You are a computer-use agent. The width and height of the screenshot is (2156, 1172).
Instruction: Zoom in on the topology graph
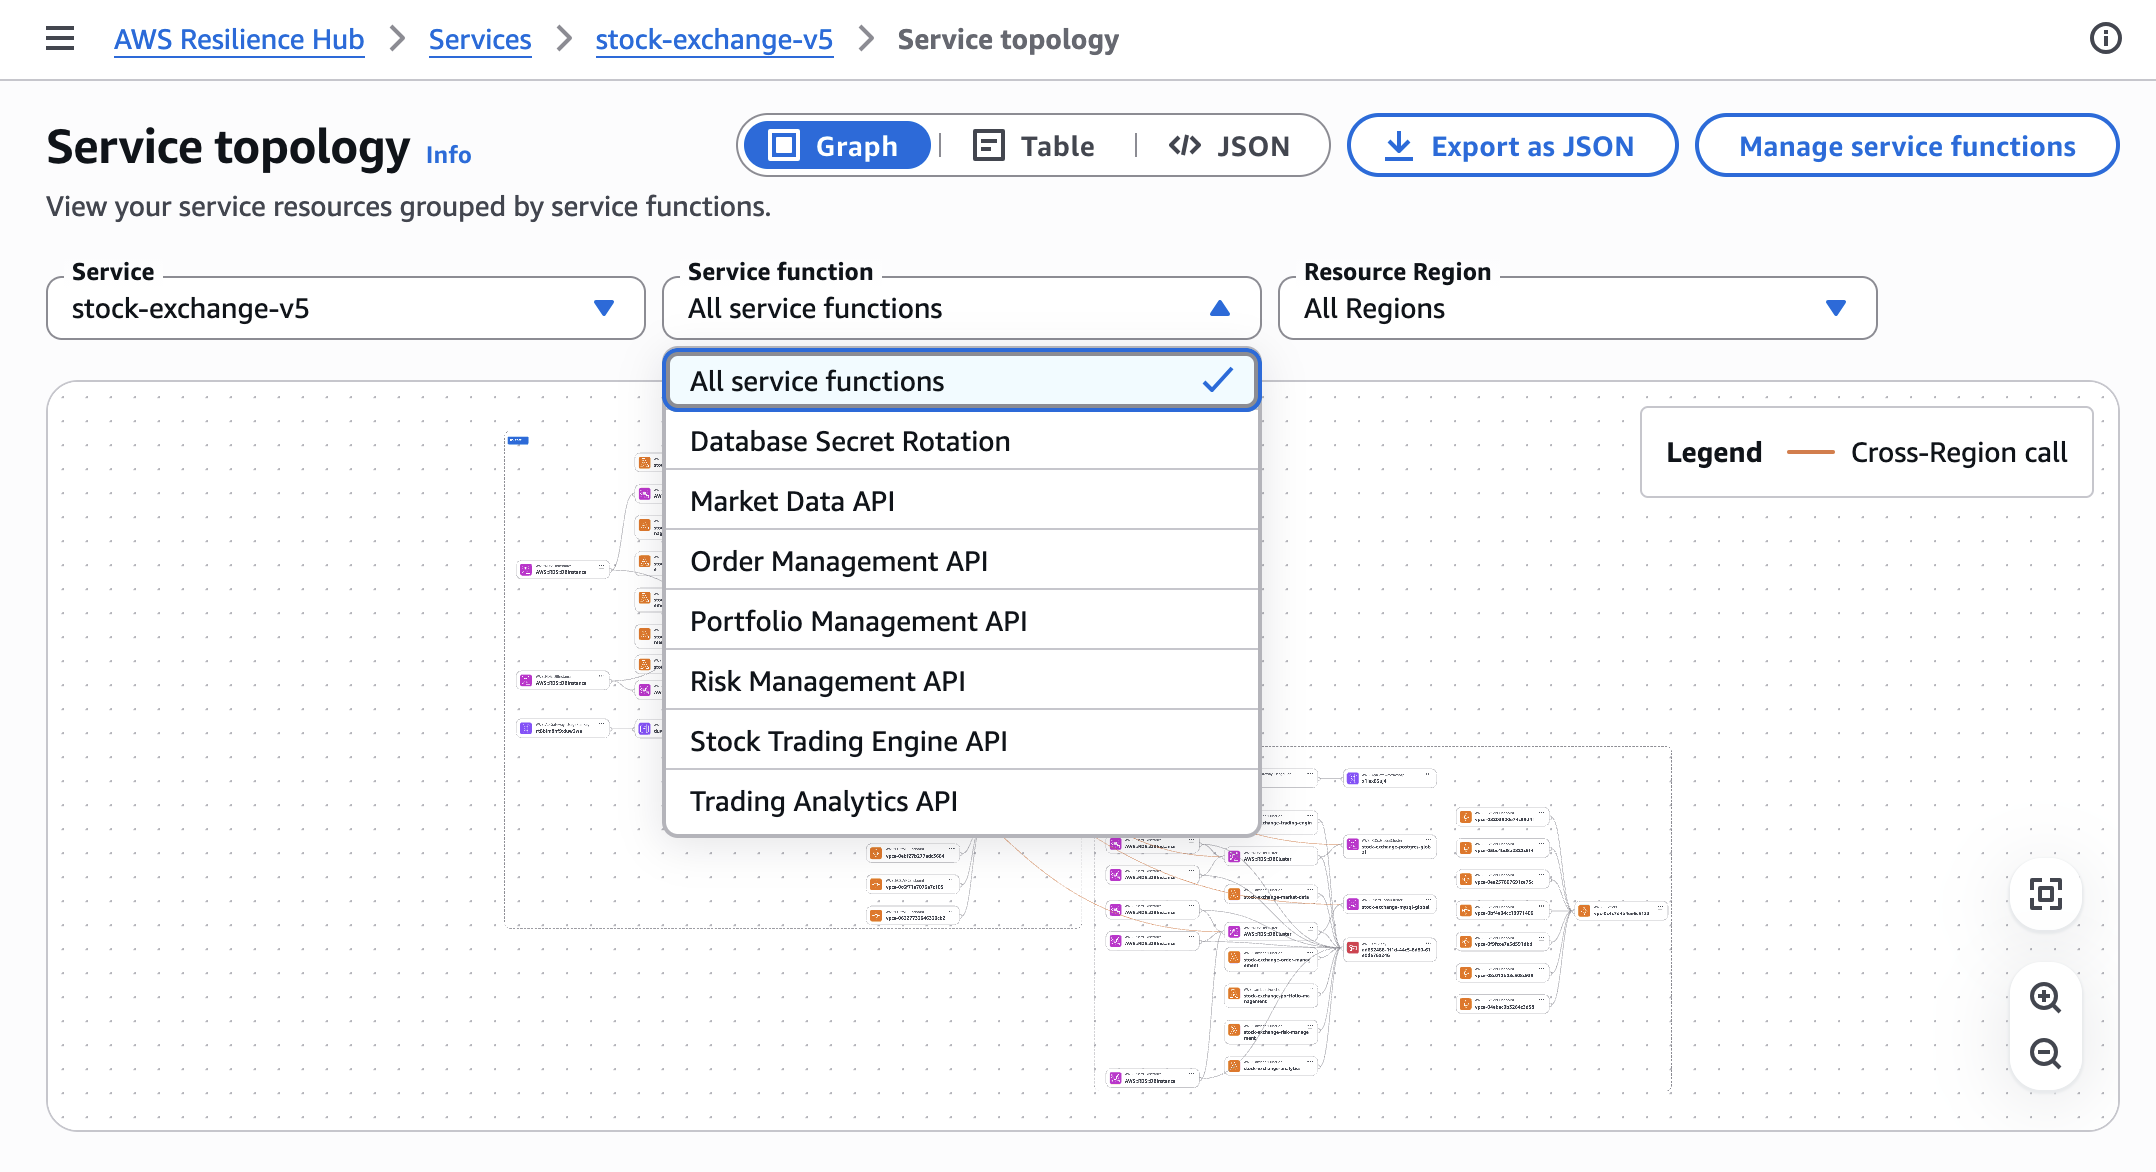click(x=2045, y=997)
